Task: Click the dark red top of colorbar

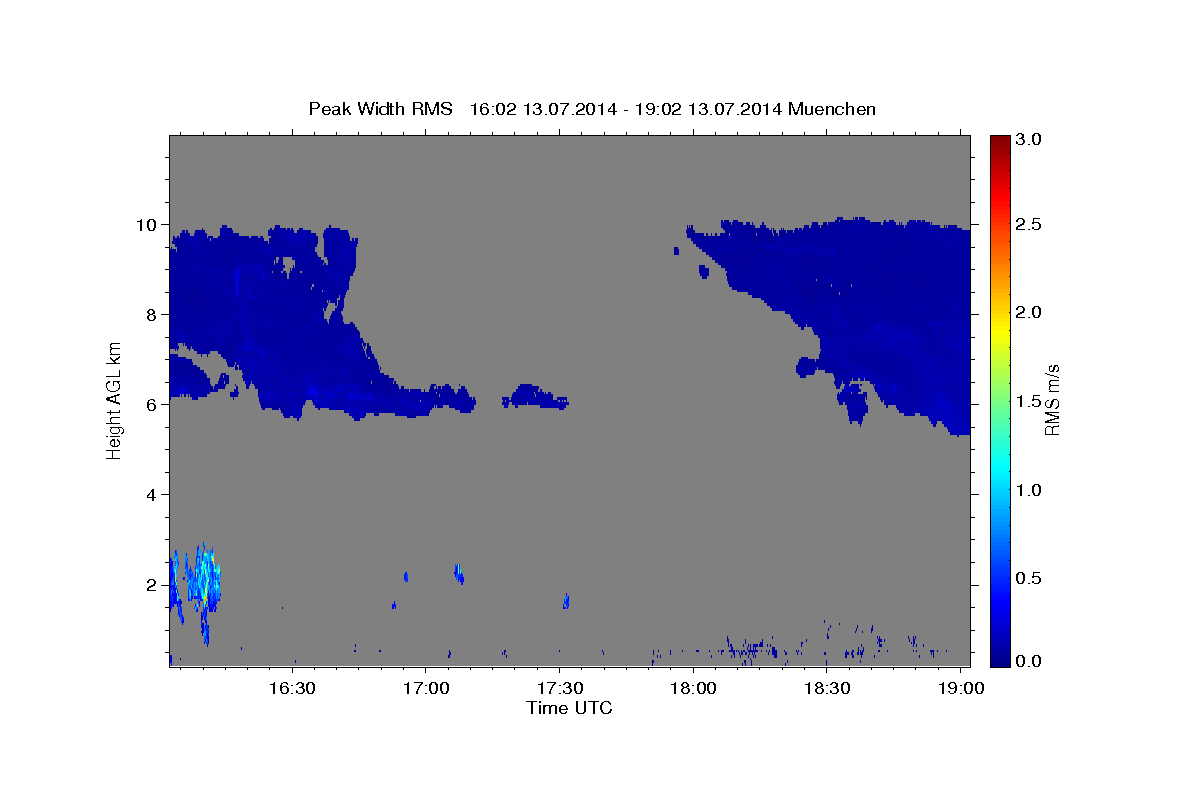Action: click(999, 141)
